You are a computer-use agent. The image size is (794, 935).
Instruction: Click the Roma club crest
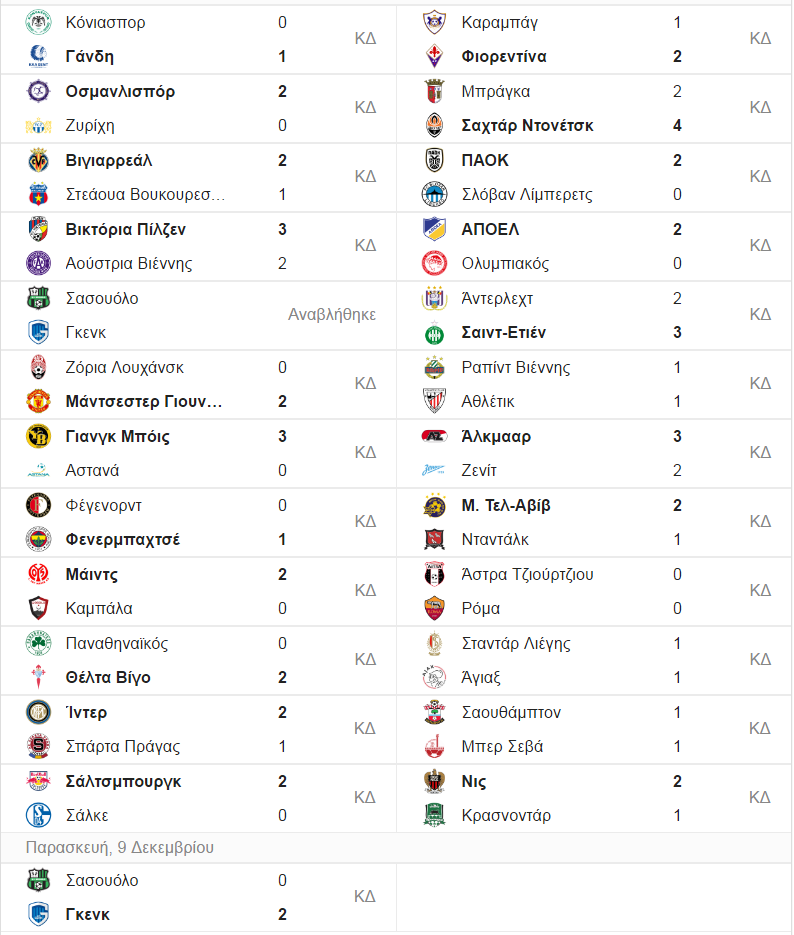[435, 608]
